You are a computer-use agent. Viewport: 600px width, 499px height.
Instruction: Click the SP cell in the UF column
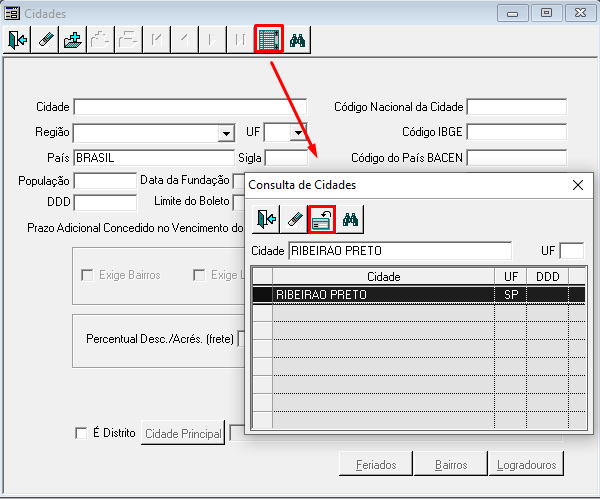[511, 295]
